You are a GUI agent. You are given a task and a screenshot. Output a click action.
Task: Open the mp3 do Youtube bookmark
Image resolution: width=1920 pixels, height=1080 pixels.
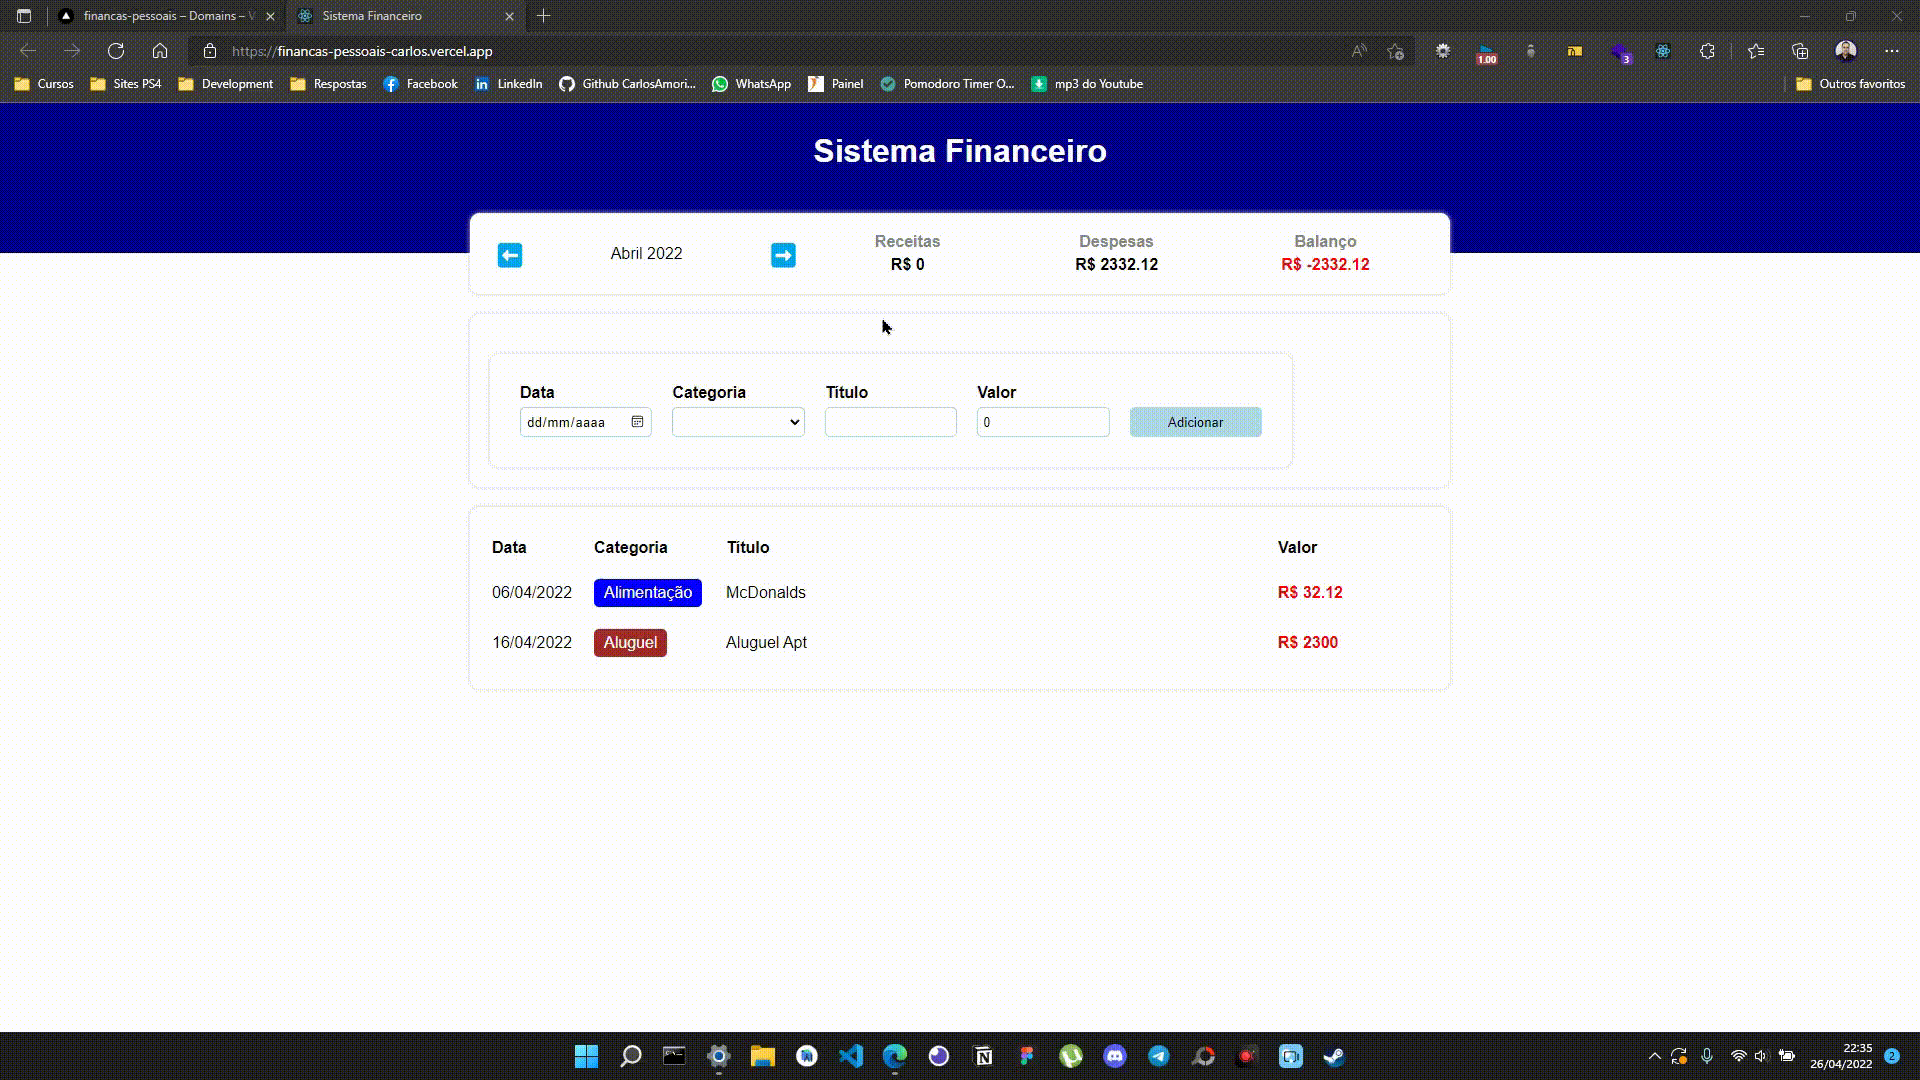coord(1087,84)
